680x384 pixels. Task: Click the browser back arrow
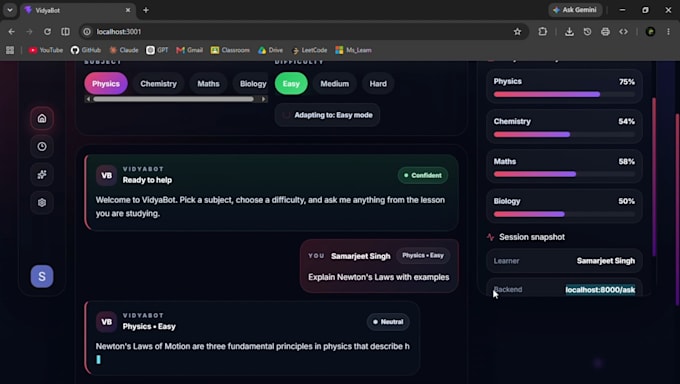point(12,32)
